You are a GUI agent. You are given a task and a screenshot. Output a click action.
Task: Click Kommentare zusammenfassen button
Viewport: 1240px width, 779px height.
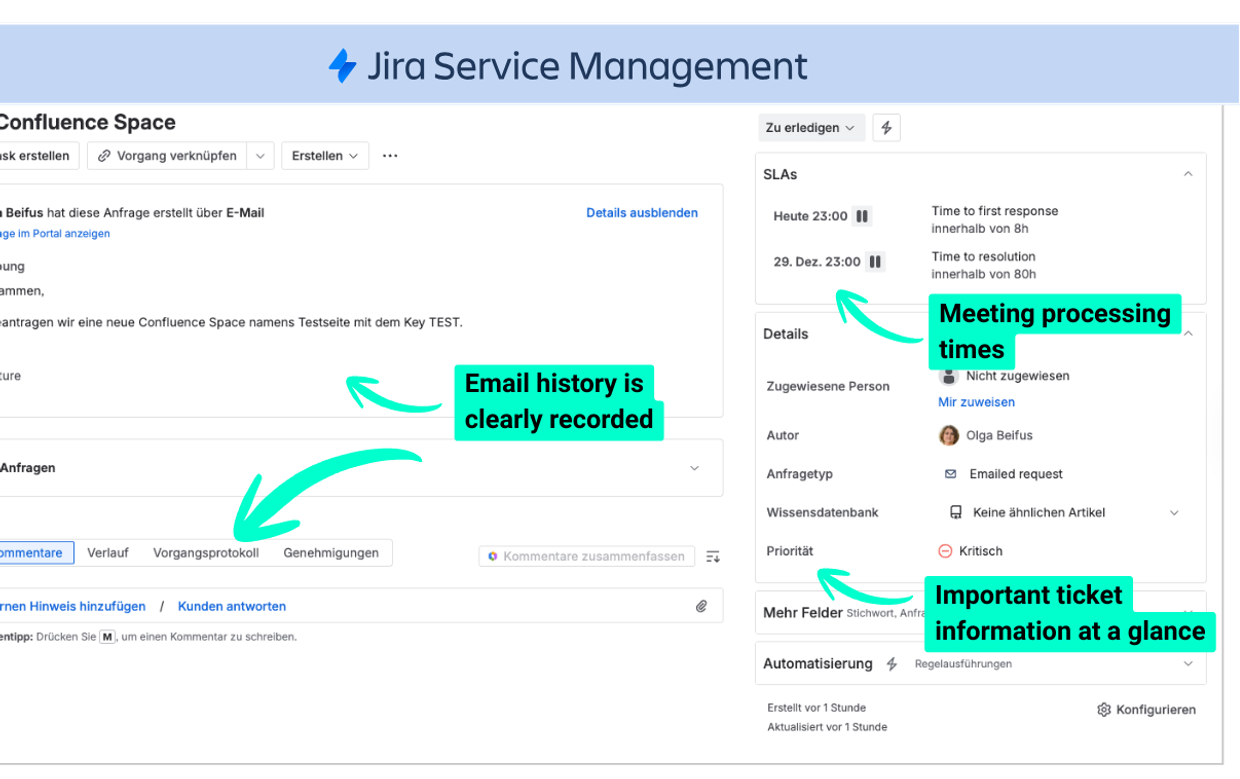click(587, 556)
